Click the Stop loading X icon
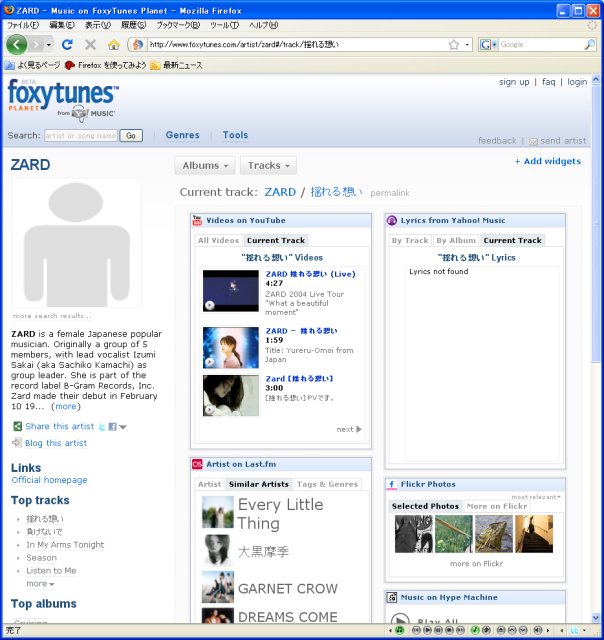The image size is (604, 640). click(x=90, y=44)
